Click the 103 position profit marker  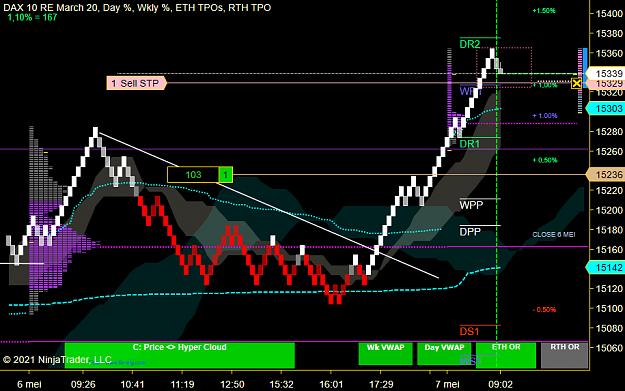[x=193, y=175]
